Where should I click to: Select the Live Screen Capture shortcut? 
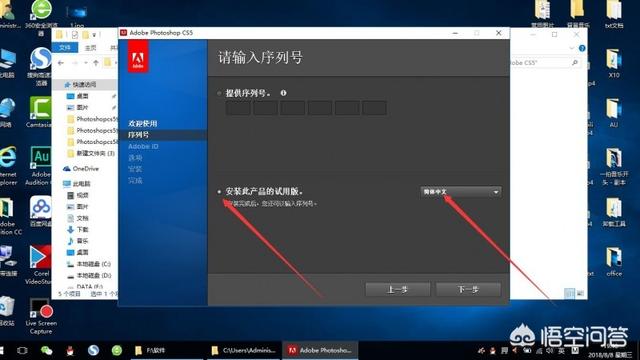click(41, 316)
